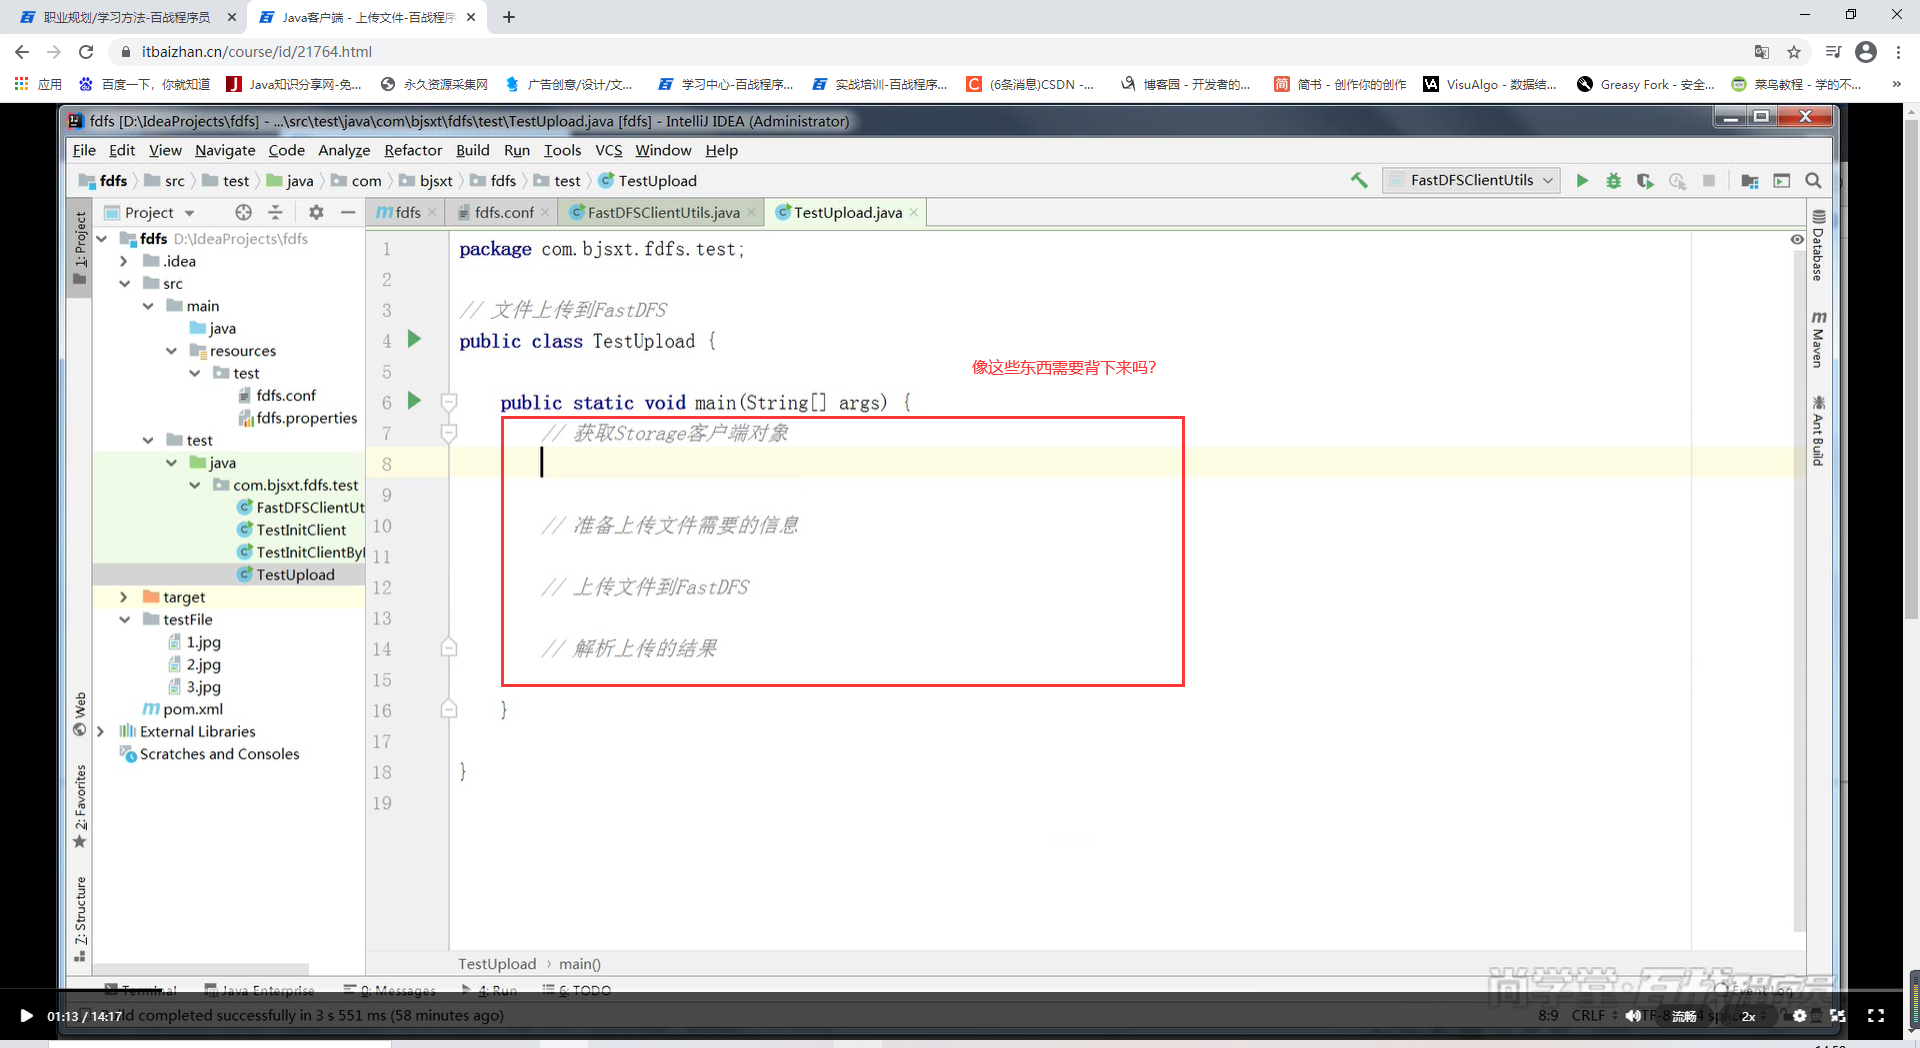Hide the Project panel with the minus icon
The height and width of the screenshot is (1048, 1920).
(x=348, y=212)
